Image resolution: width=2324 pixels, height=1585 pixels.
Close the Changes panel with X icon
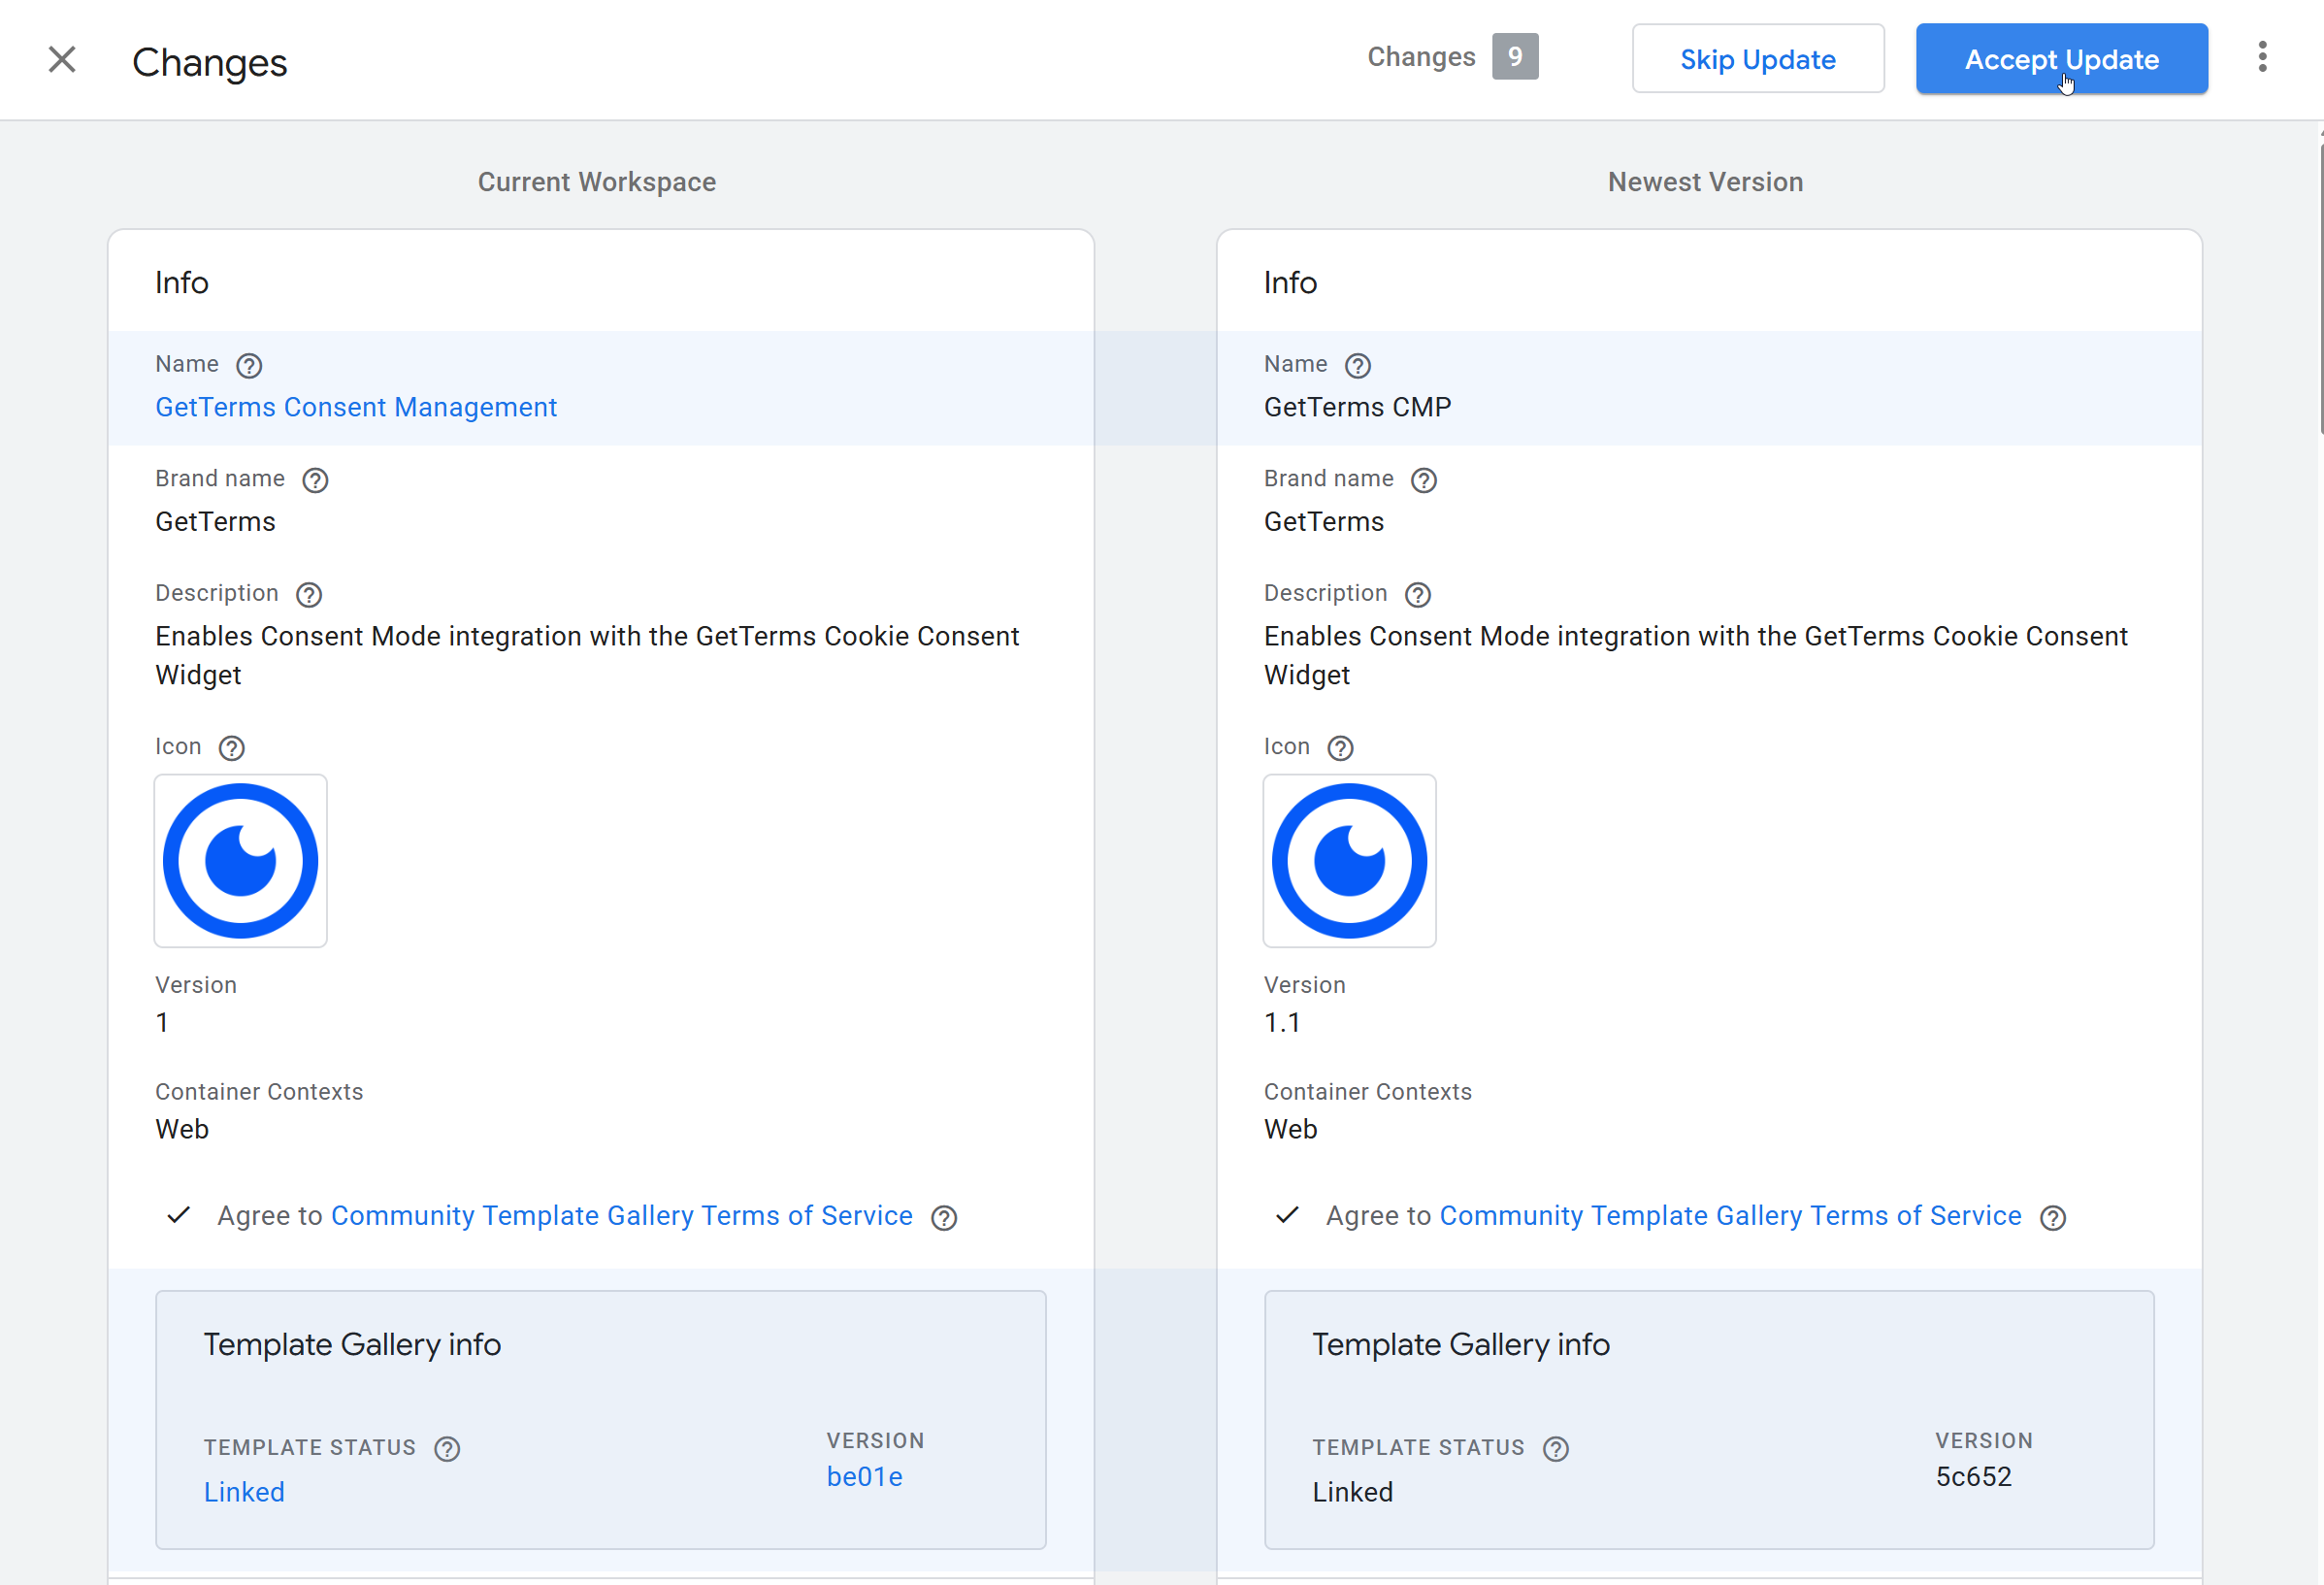[x=62, y=60]
